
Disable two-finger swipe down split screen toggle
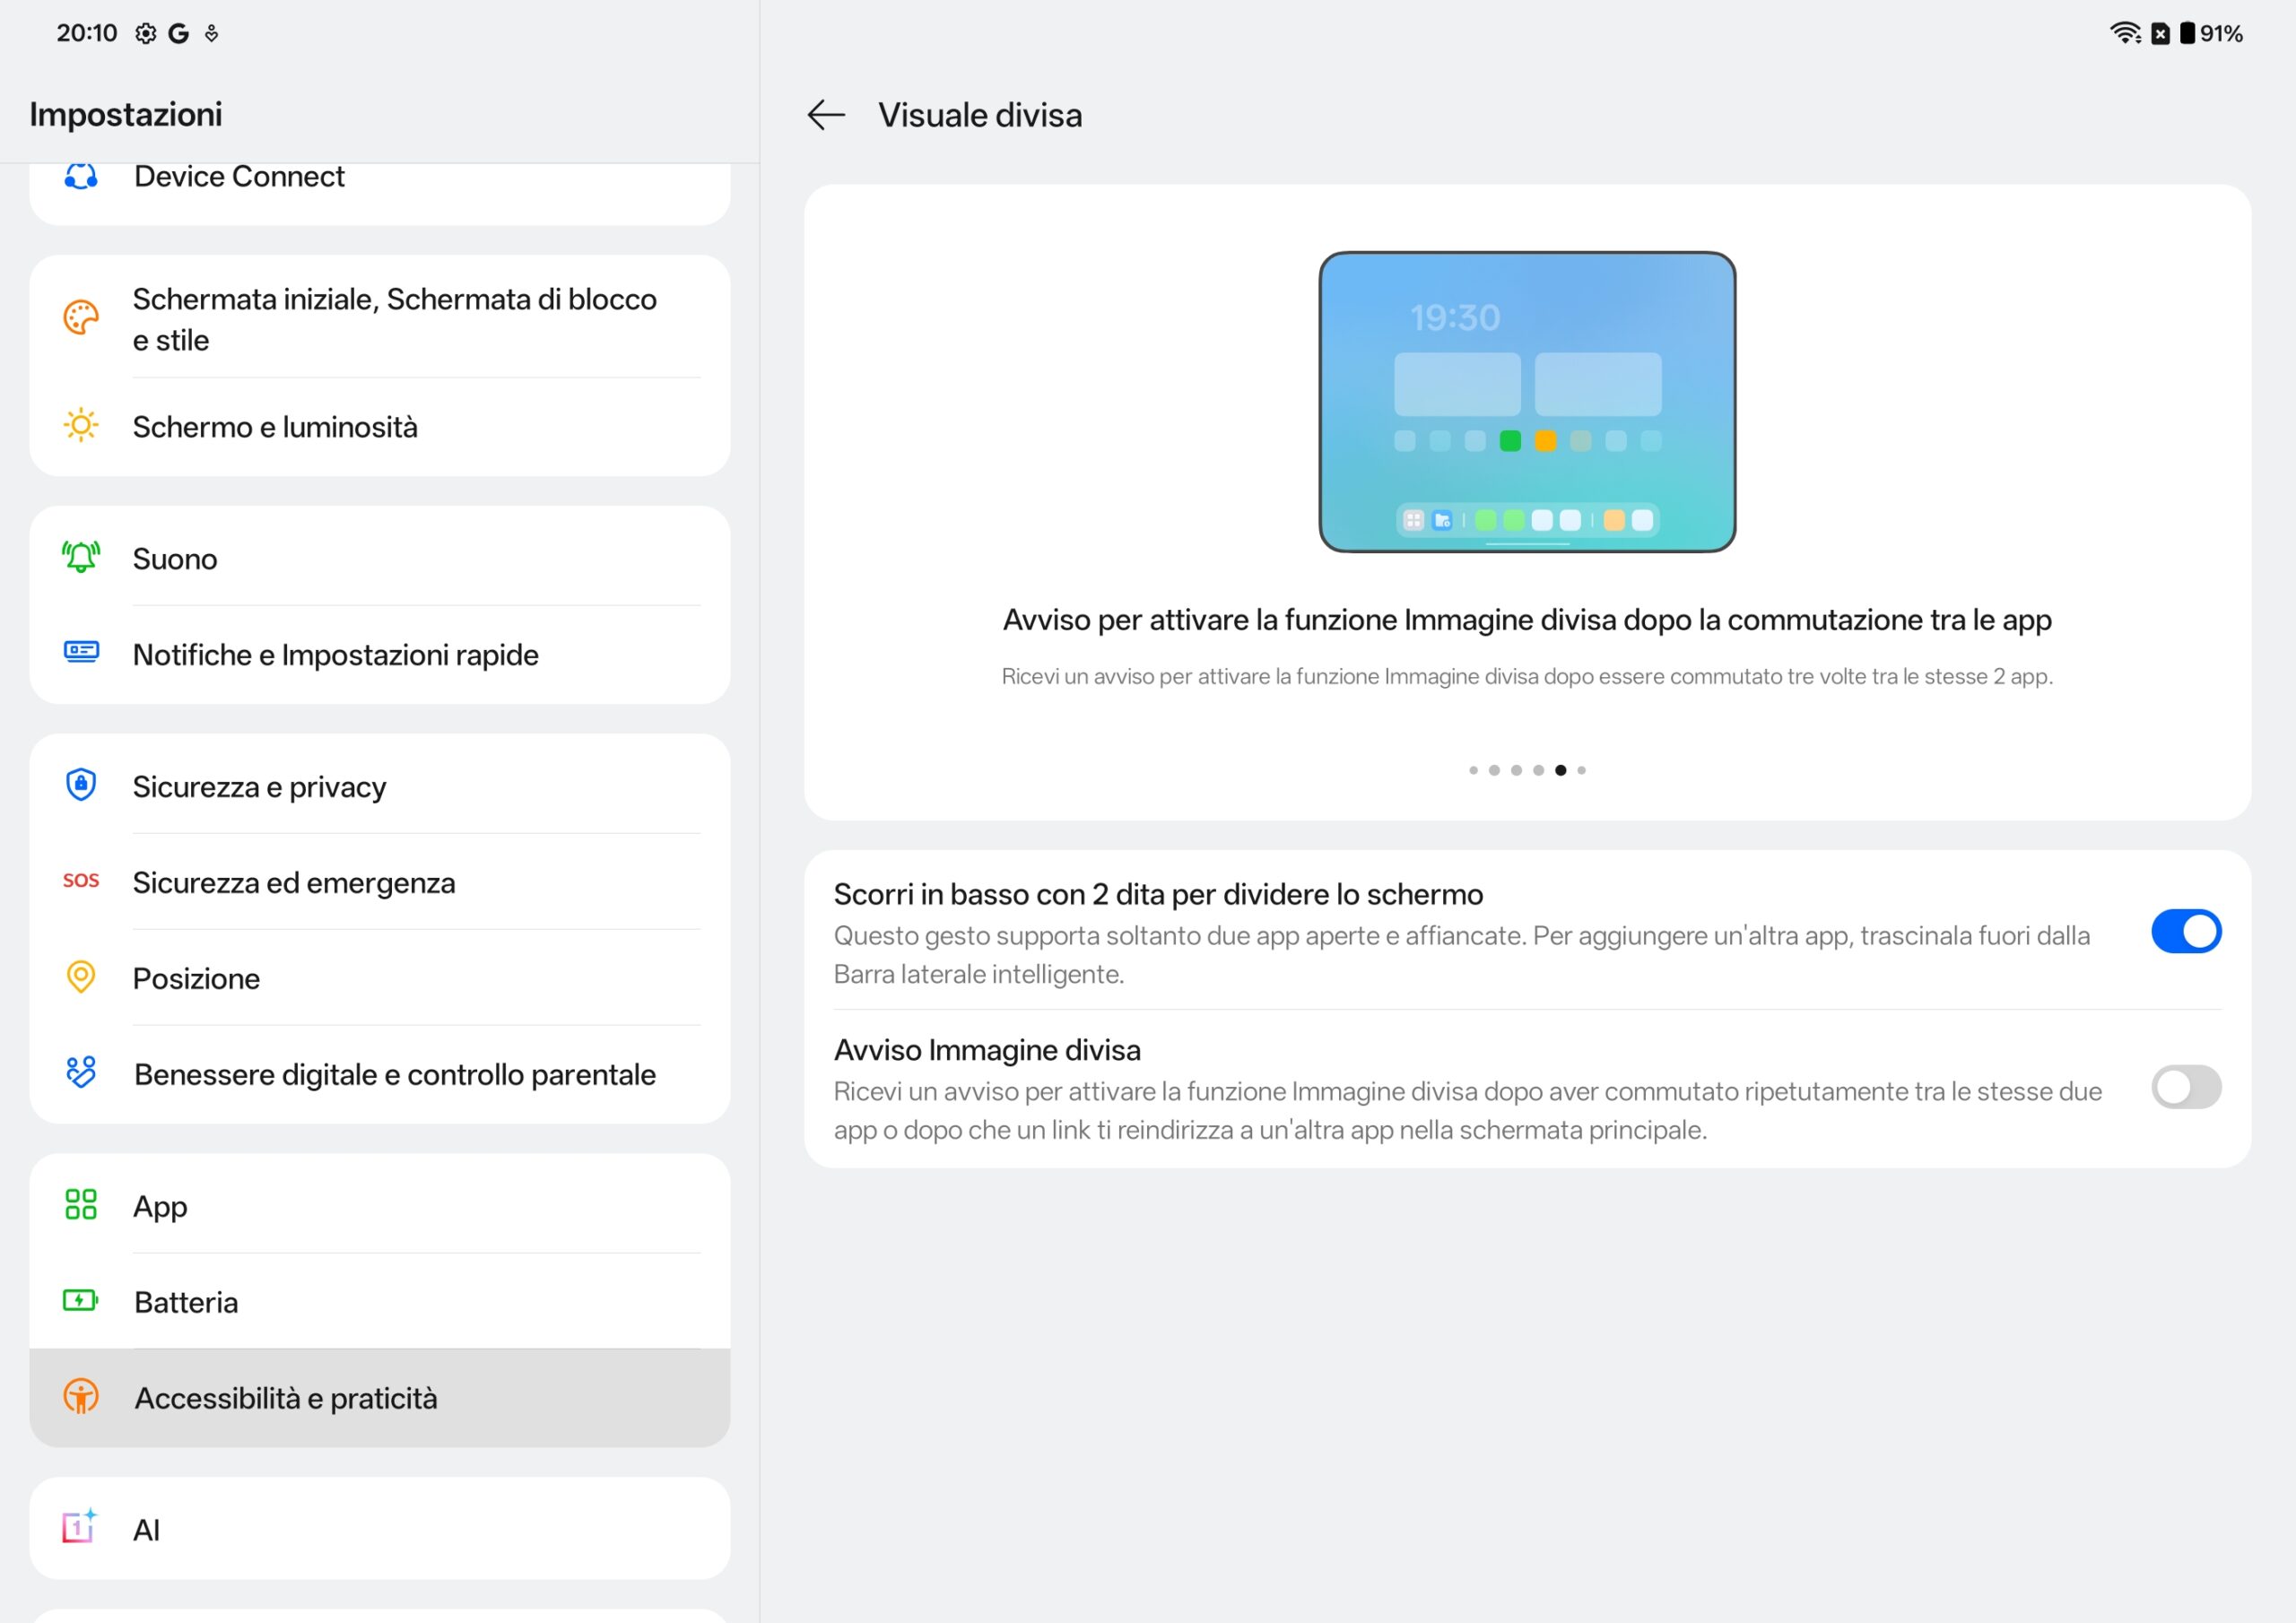click(2185, 931)
